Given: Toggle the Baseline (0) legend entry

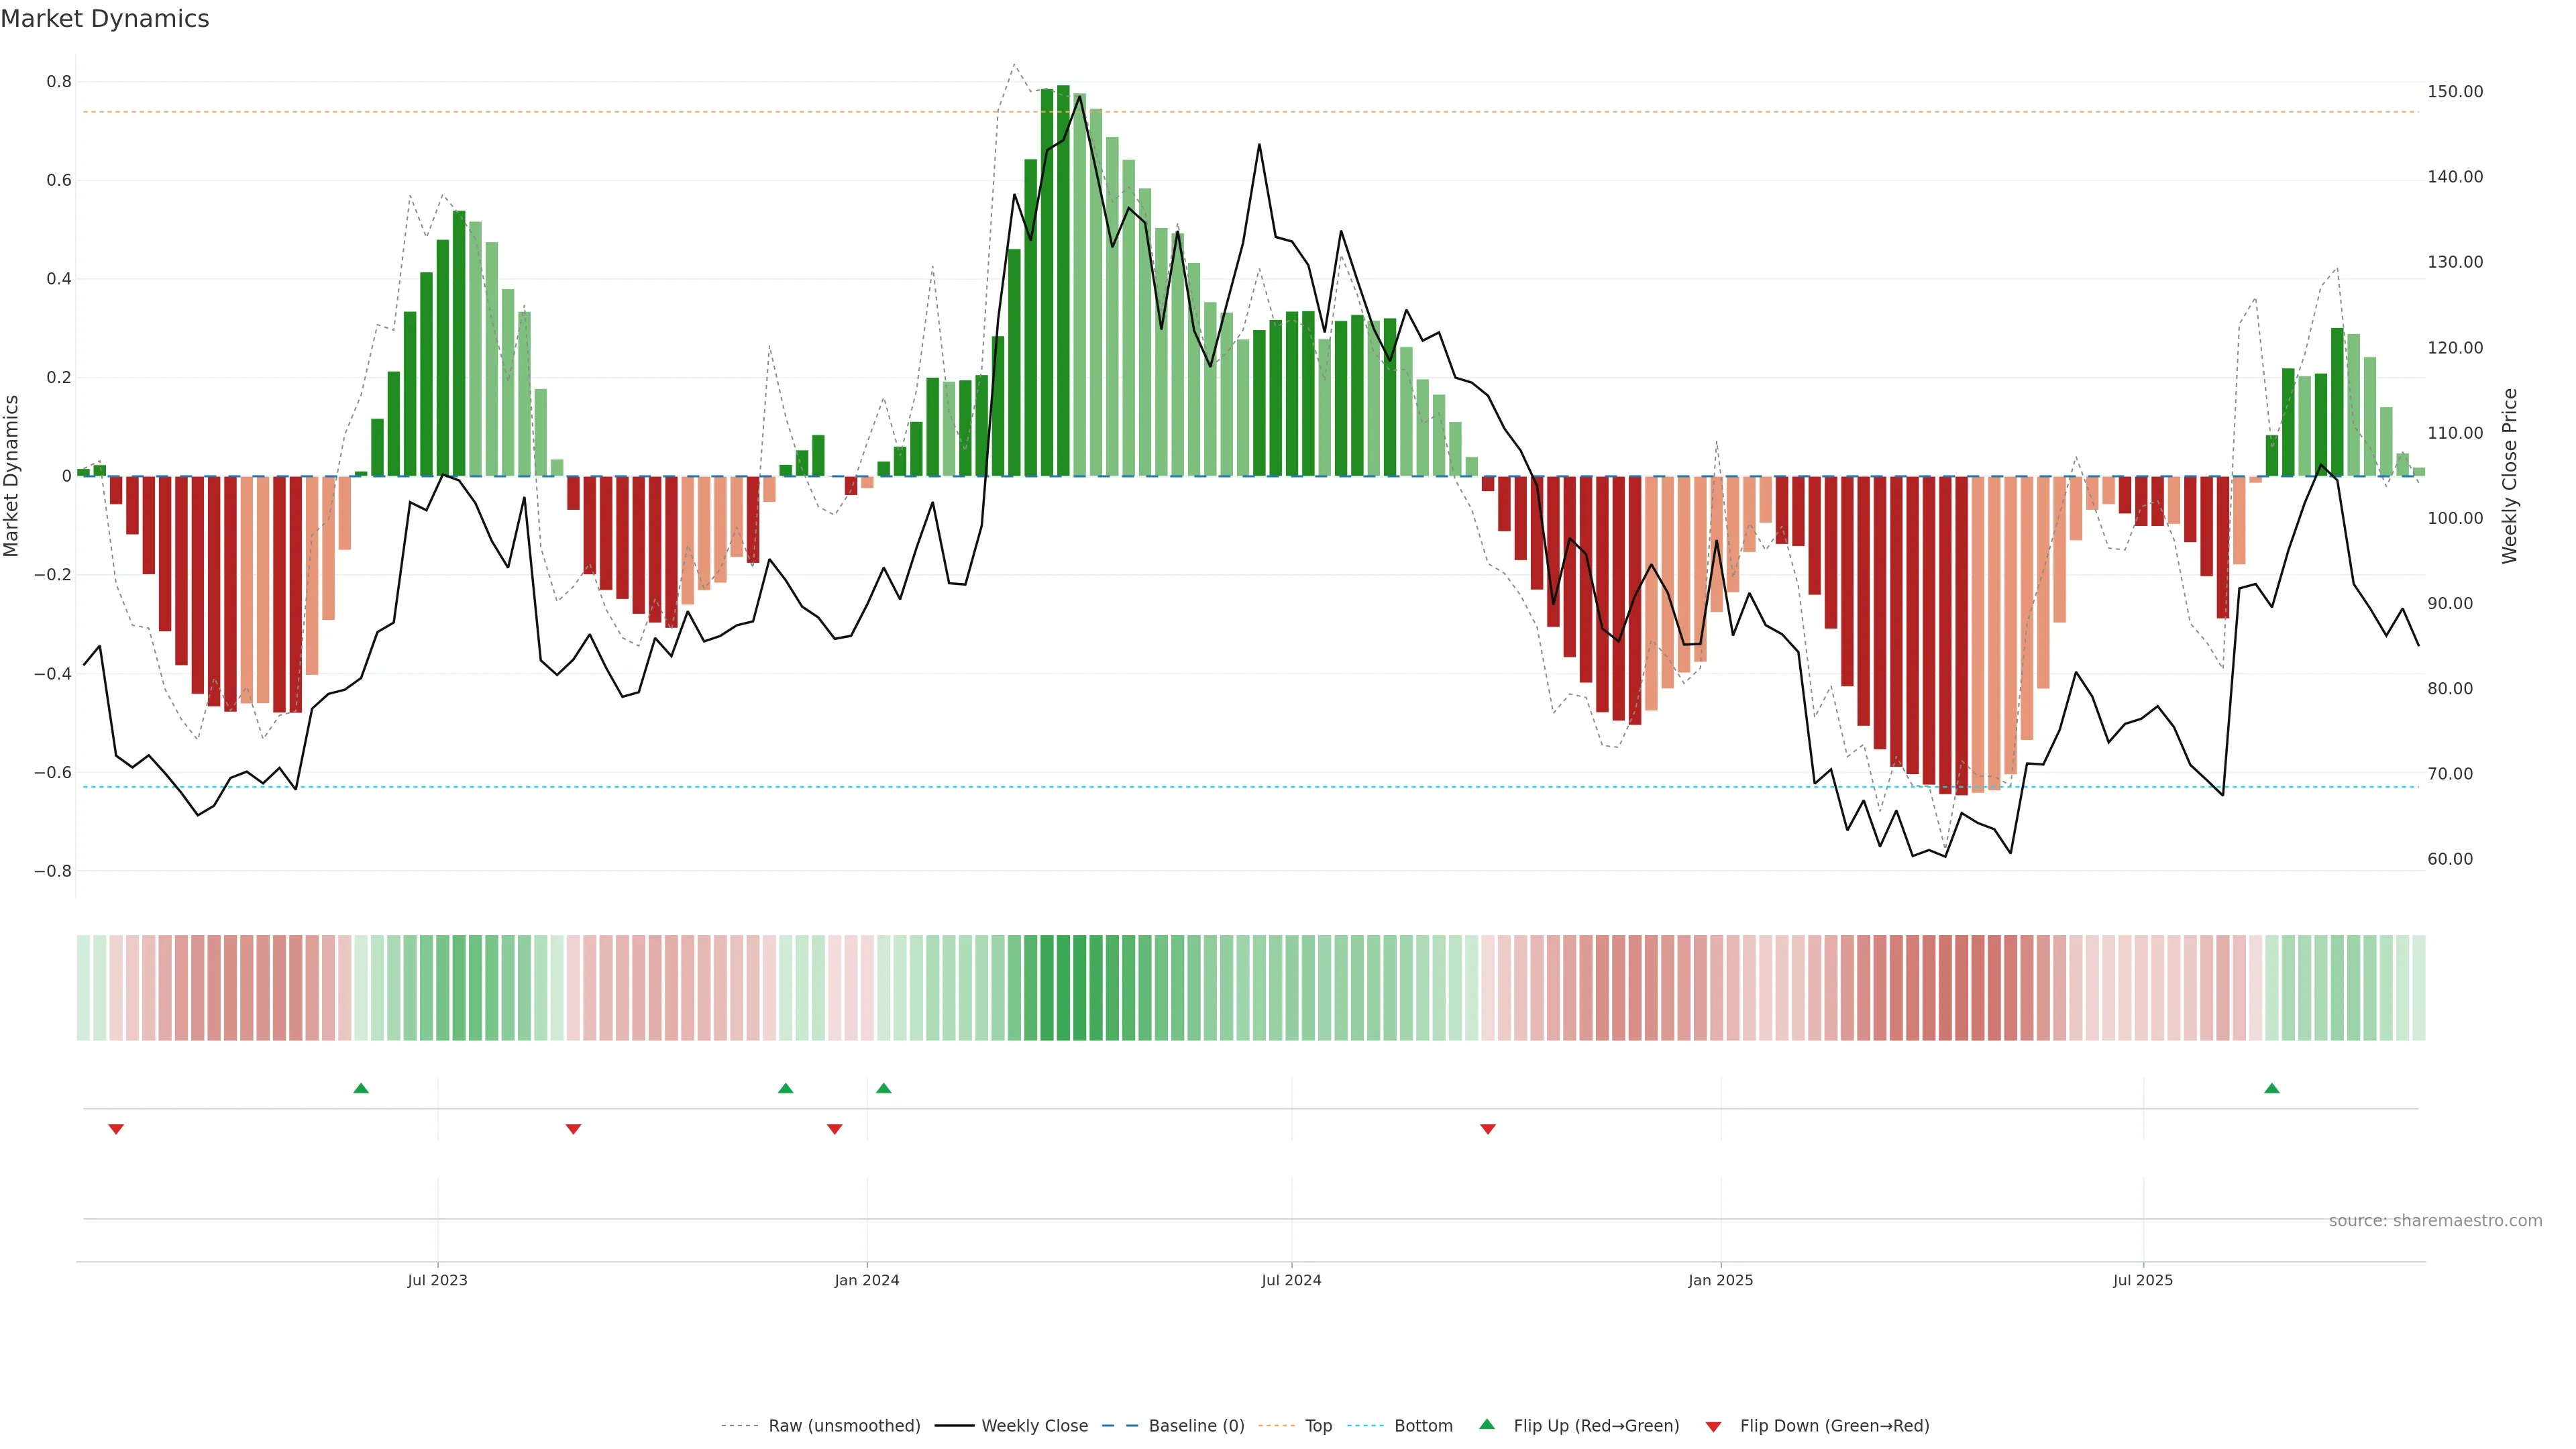Looking at the screenshot, I should (x=1196, y=1425).
